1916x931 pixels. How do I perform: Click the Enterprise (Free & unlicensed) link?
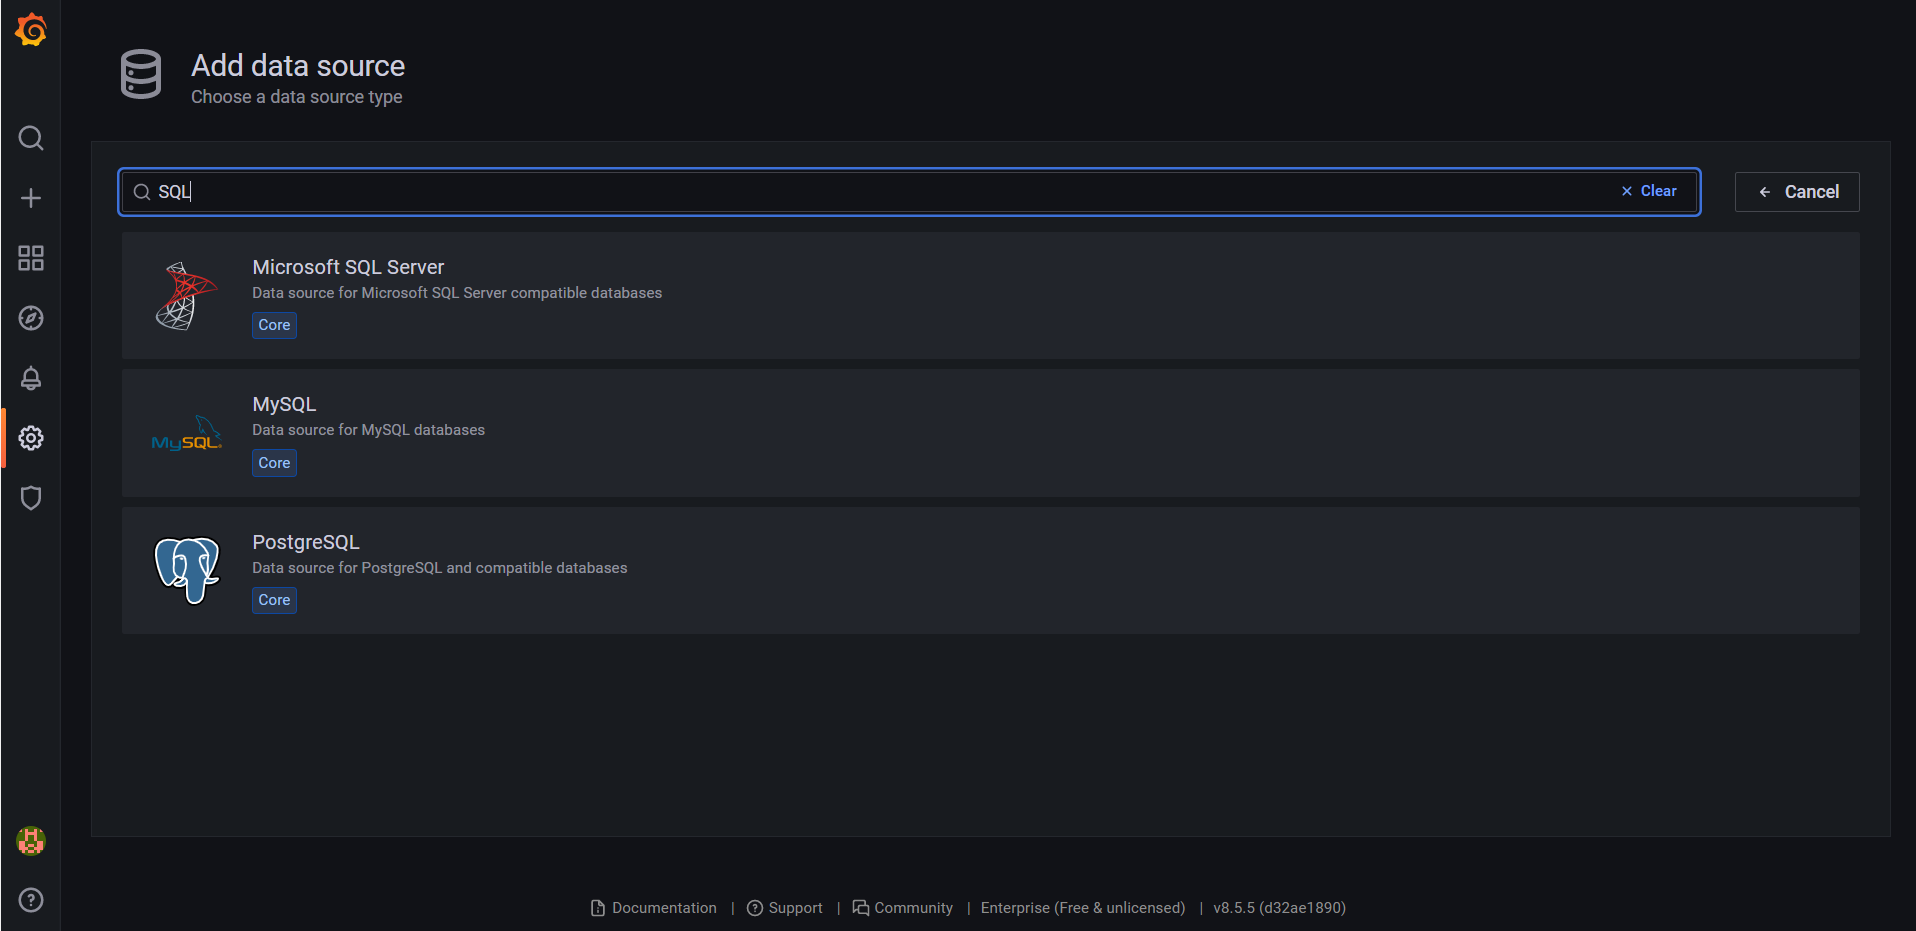[x=1083, y=908]
